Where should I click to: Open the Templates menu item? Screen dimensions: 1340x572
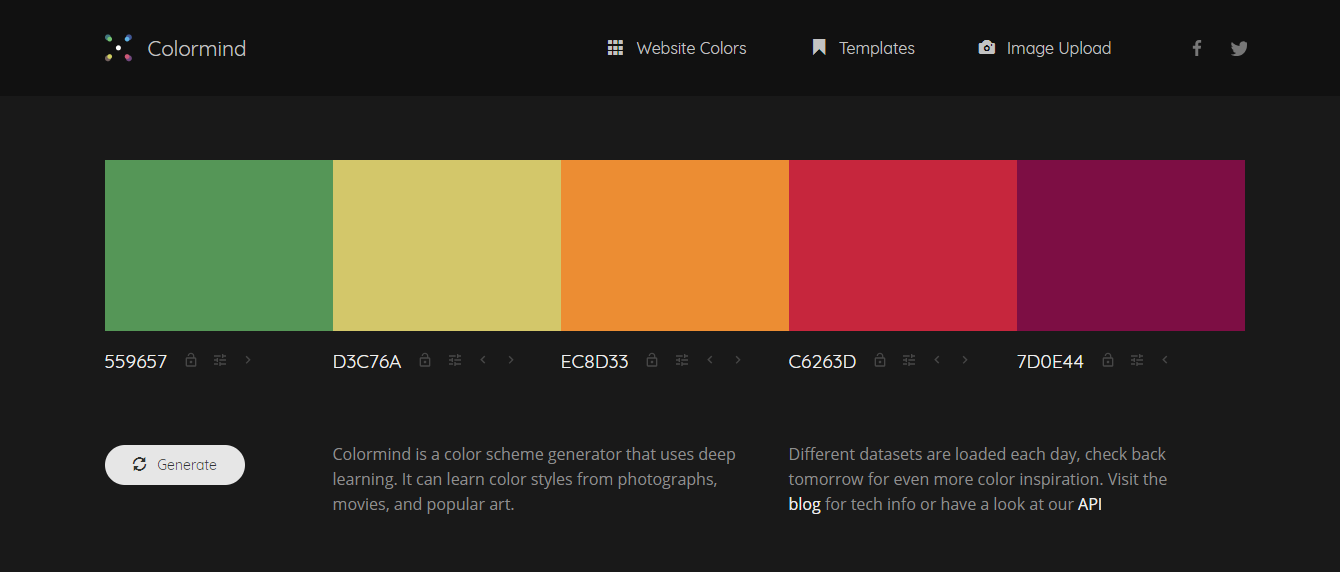863,48
